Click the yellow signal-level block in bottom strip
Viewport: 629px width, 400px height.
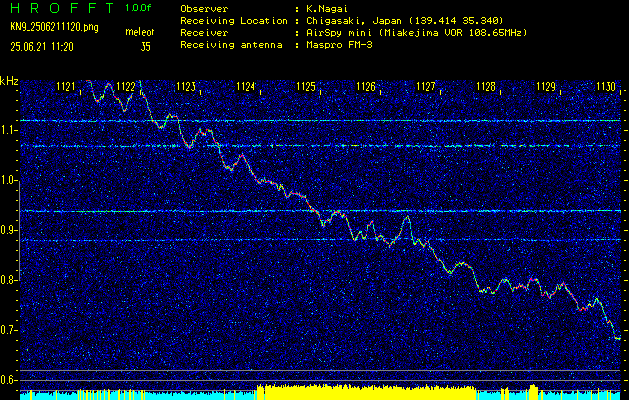tap(366, 392)
